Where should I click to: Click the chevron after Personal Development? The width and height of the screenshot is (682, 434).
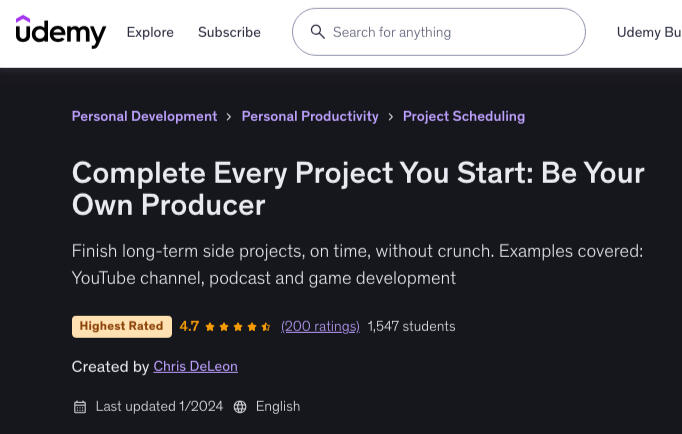click(229, 117)
